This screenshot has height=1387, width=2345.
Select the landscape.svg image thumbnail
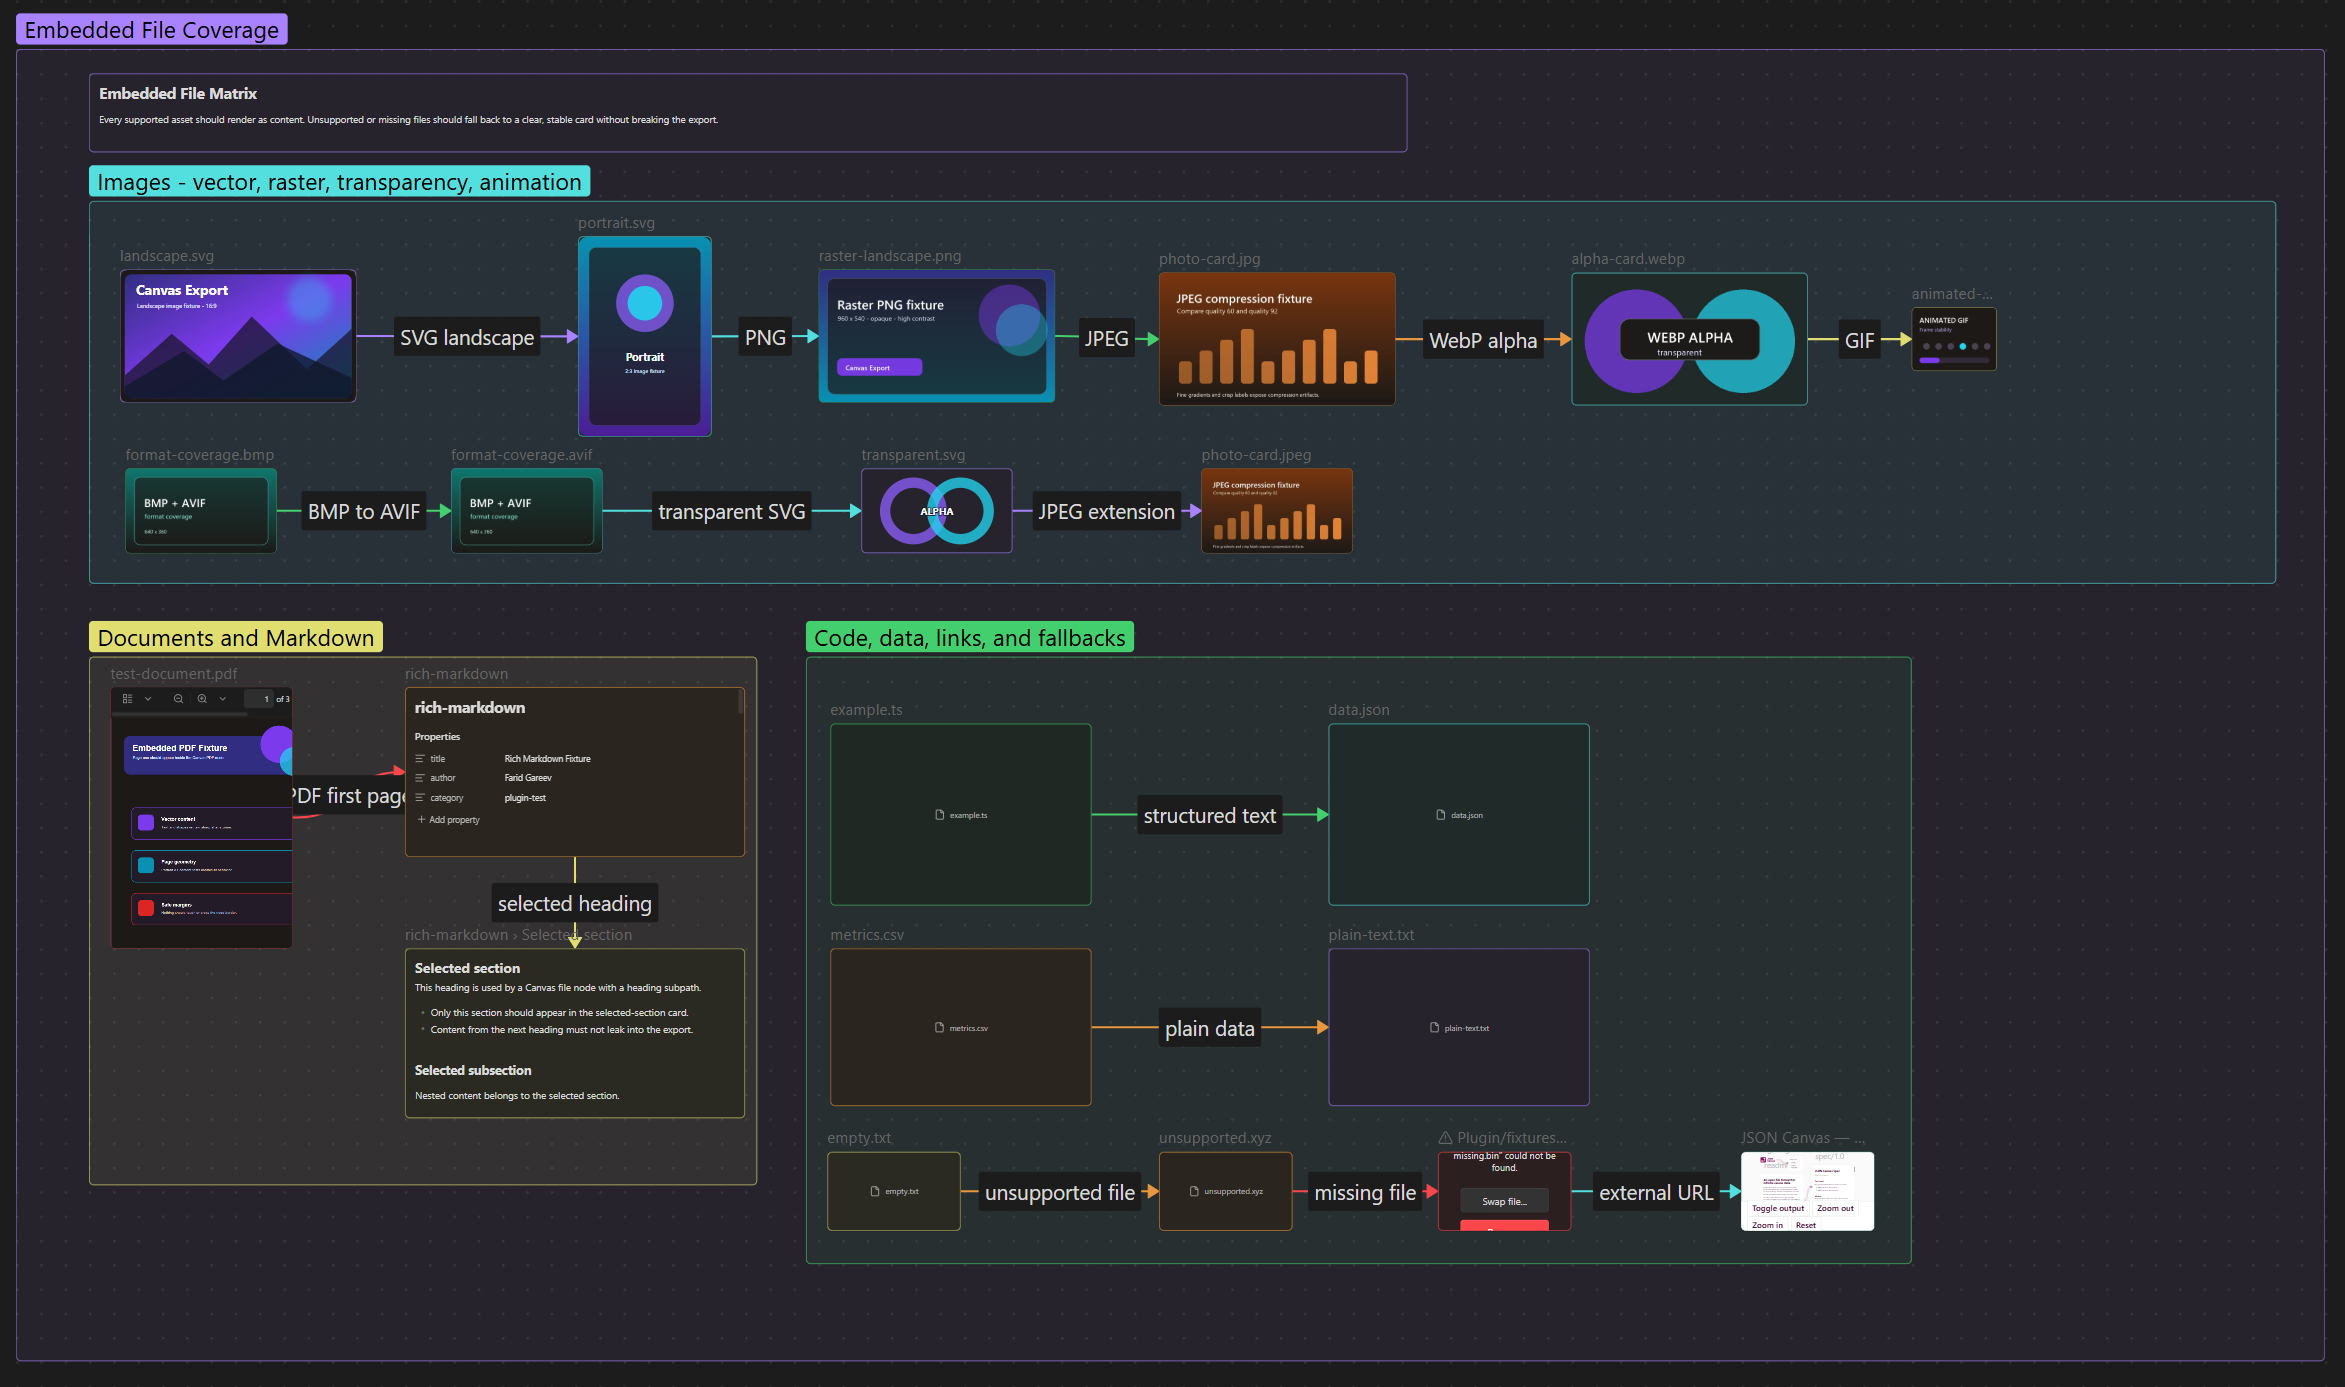pos(238,336)
